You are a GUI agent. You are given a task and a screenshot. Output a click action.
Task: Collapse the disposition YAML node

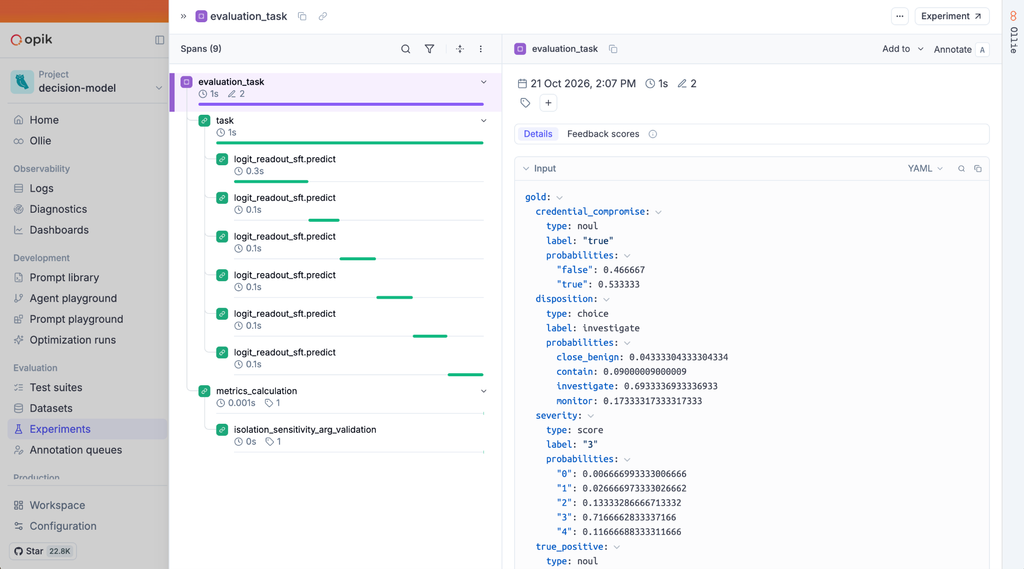coord(606,299)
